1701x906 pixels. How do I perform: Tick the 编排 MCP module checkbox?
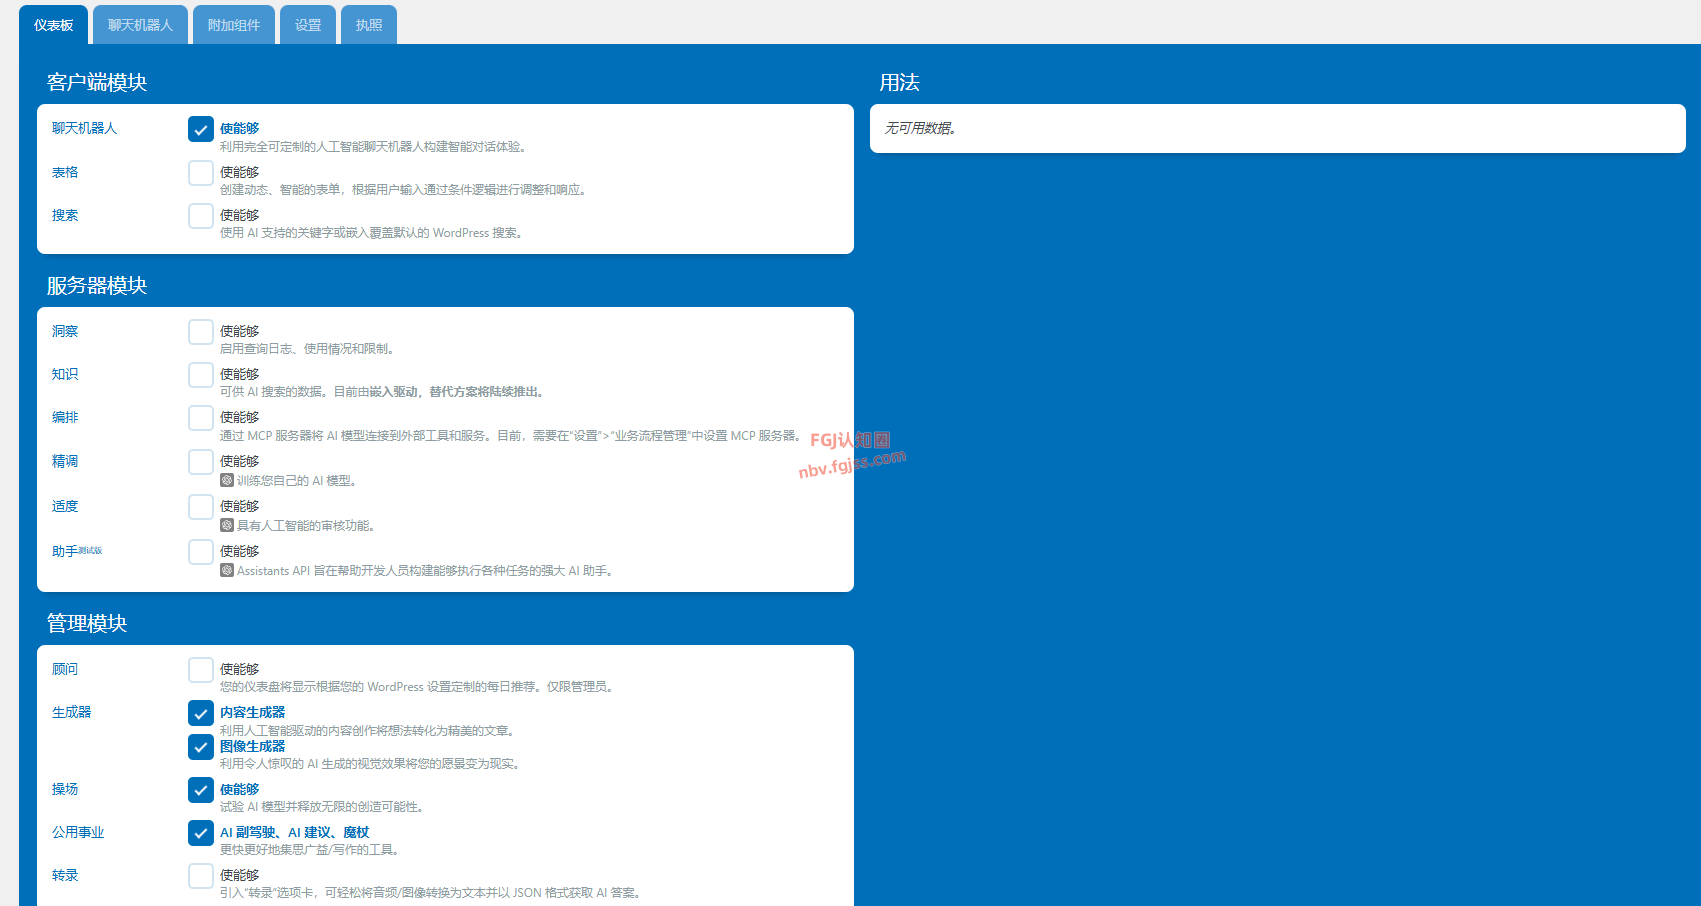pos(201,418)
